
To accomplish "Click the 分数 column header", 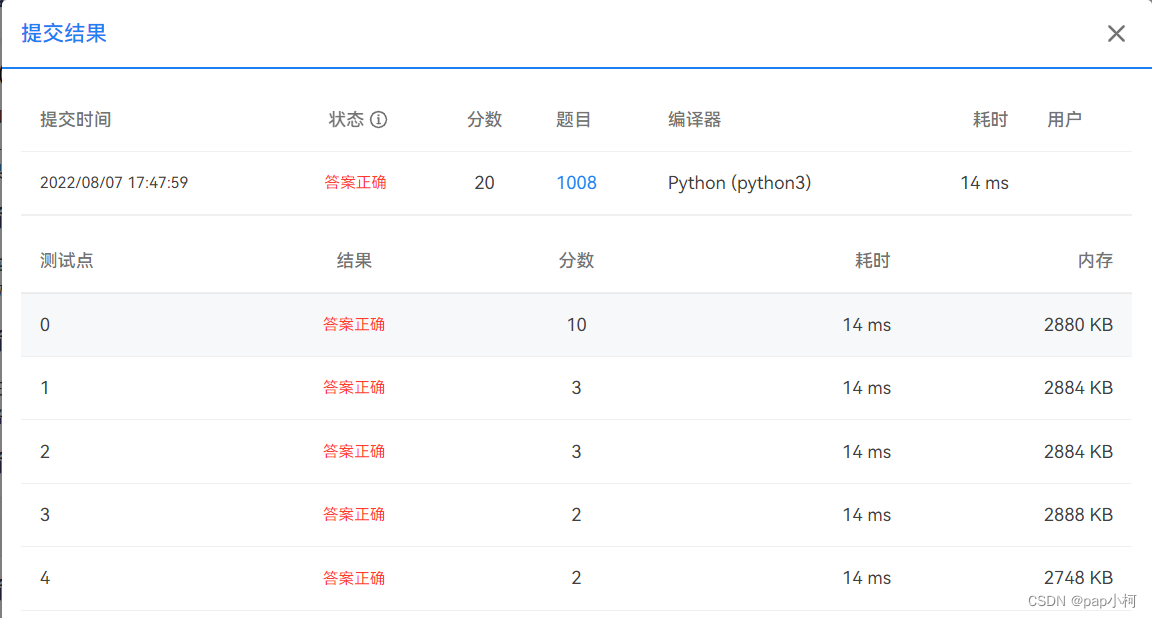I will tap(485, 118).
